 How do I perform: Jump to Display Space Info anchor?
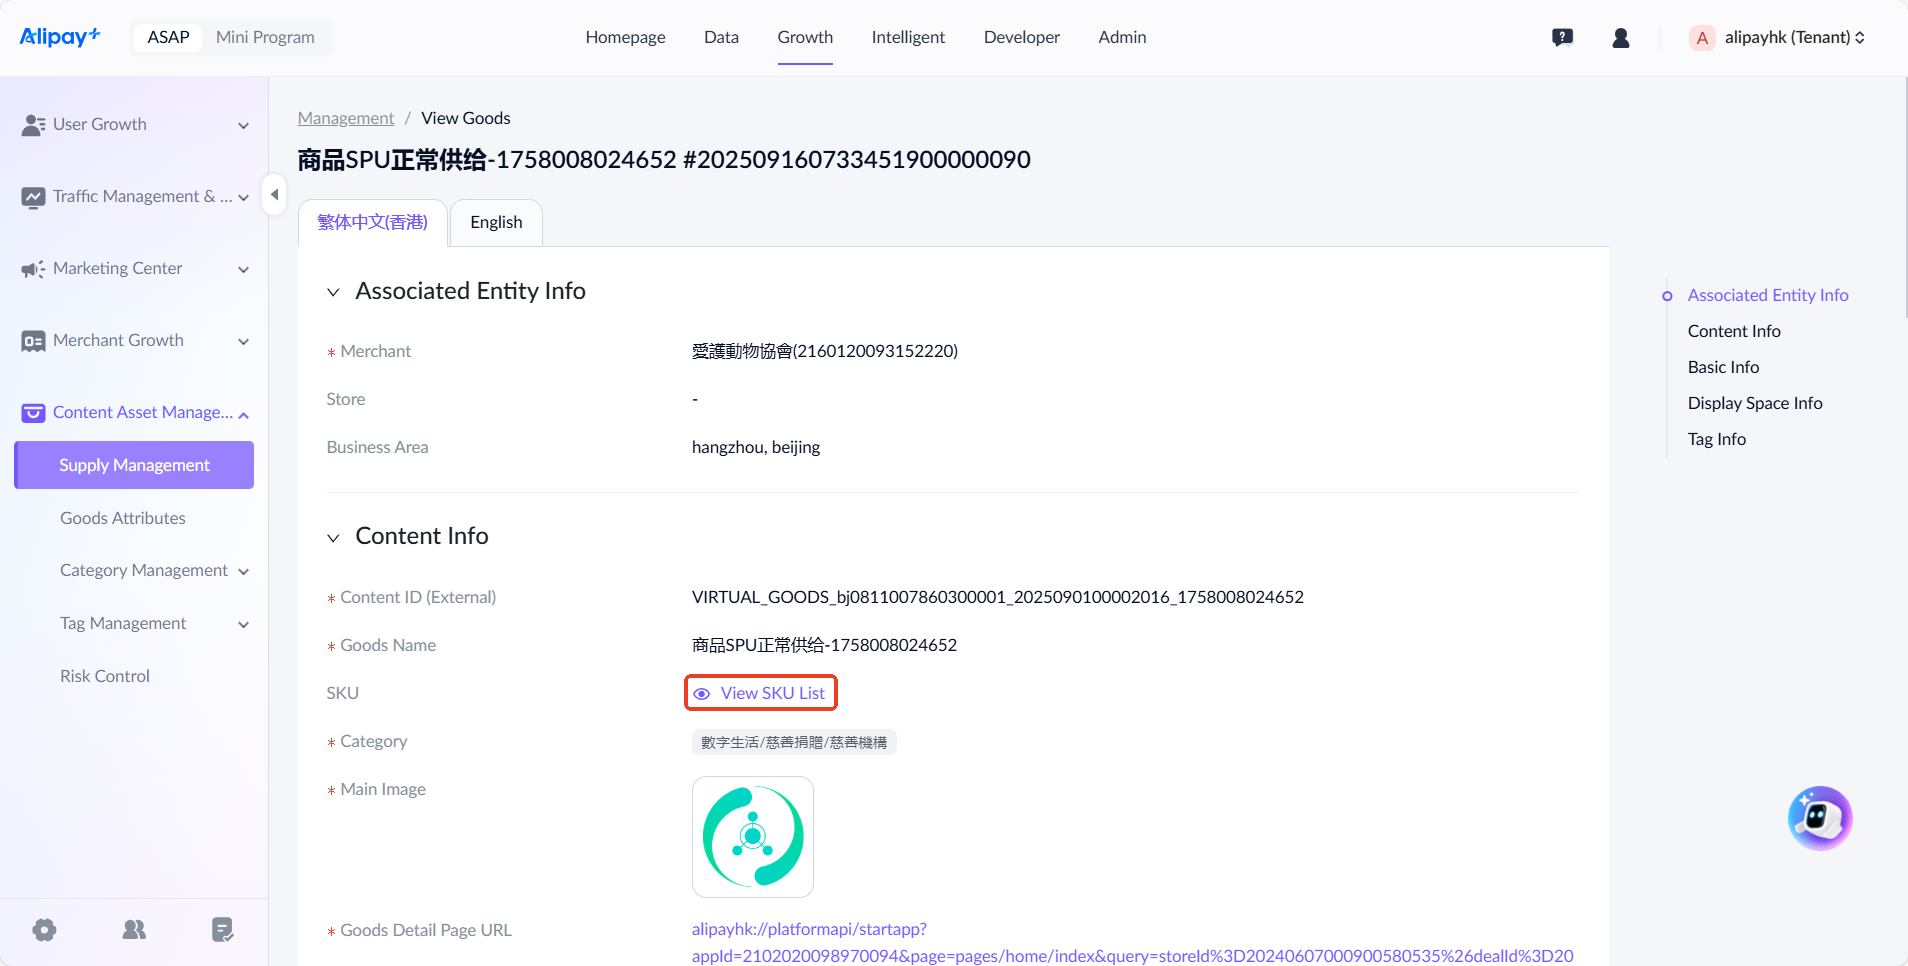click(1754, 403)
